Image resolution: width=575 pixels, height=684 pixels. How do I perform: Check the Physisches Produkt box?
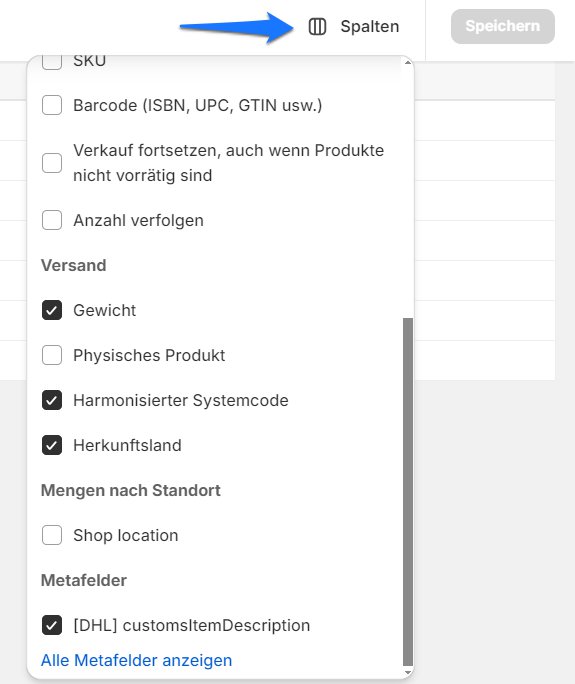[52, 355]
